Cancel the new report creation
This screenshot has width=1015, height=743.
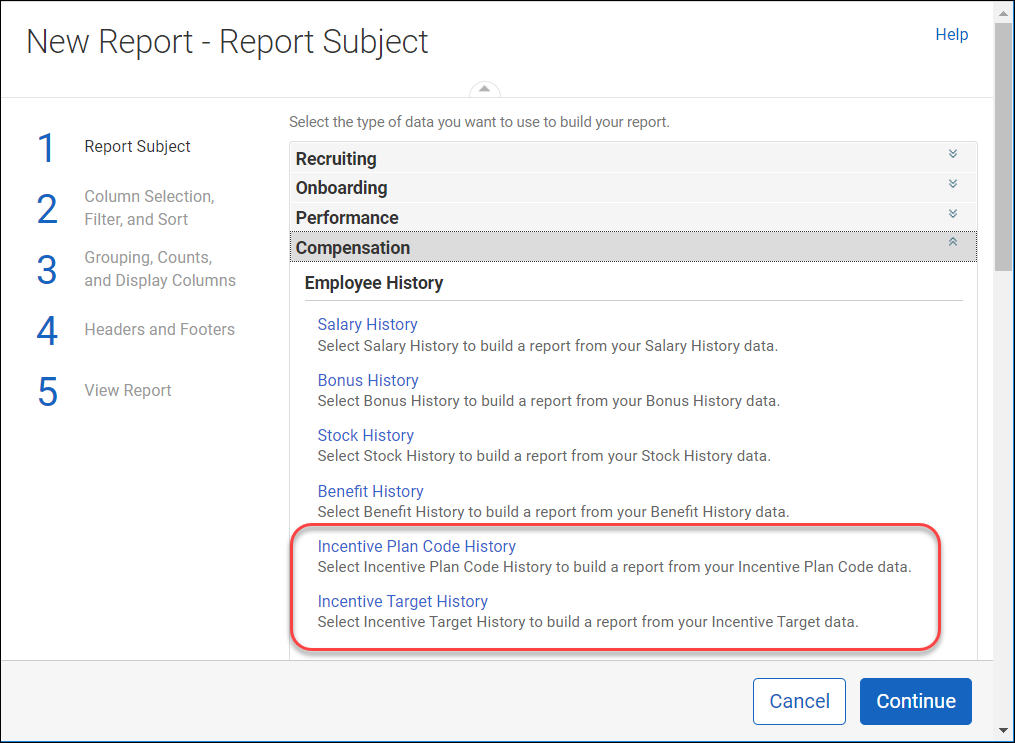click(x=799, y=701)
